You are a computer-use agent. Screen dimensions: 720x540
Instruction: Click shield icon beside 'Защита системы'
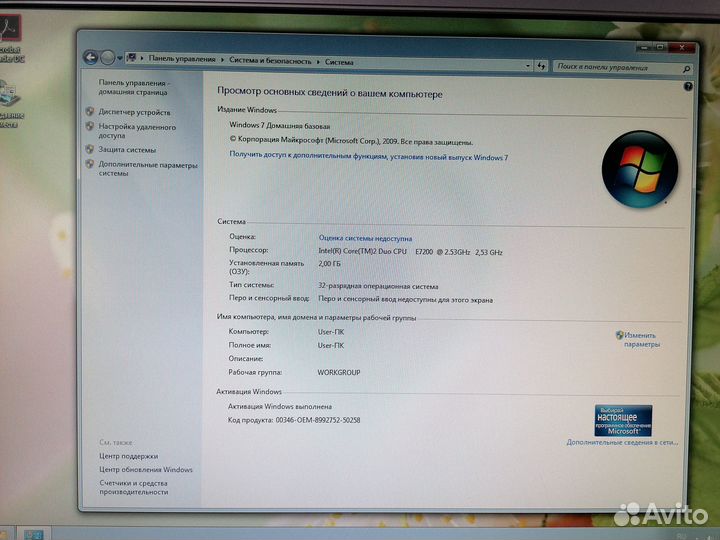pos(90,149)
